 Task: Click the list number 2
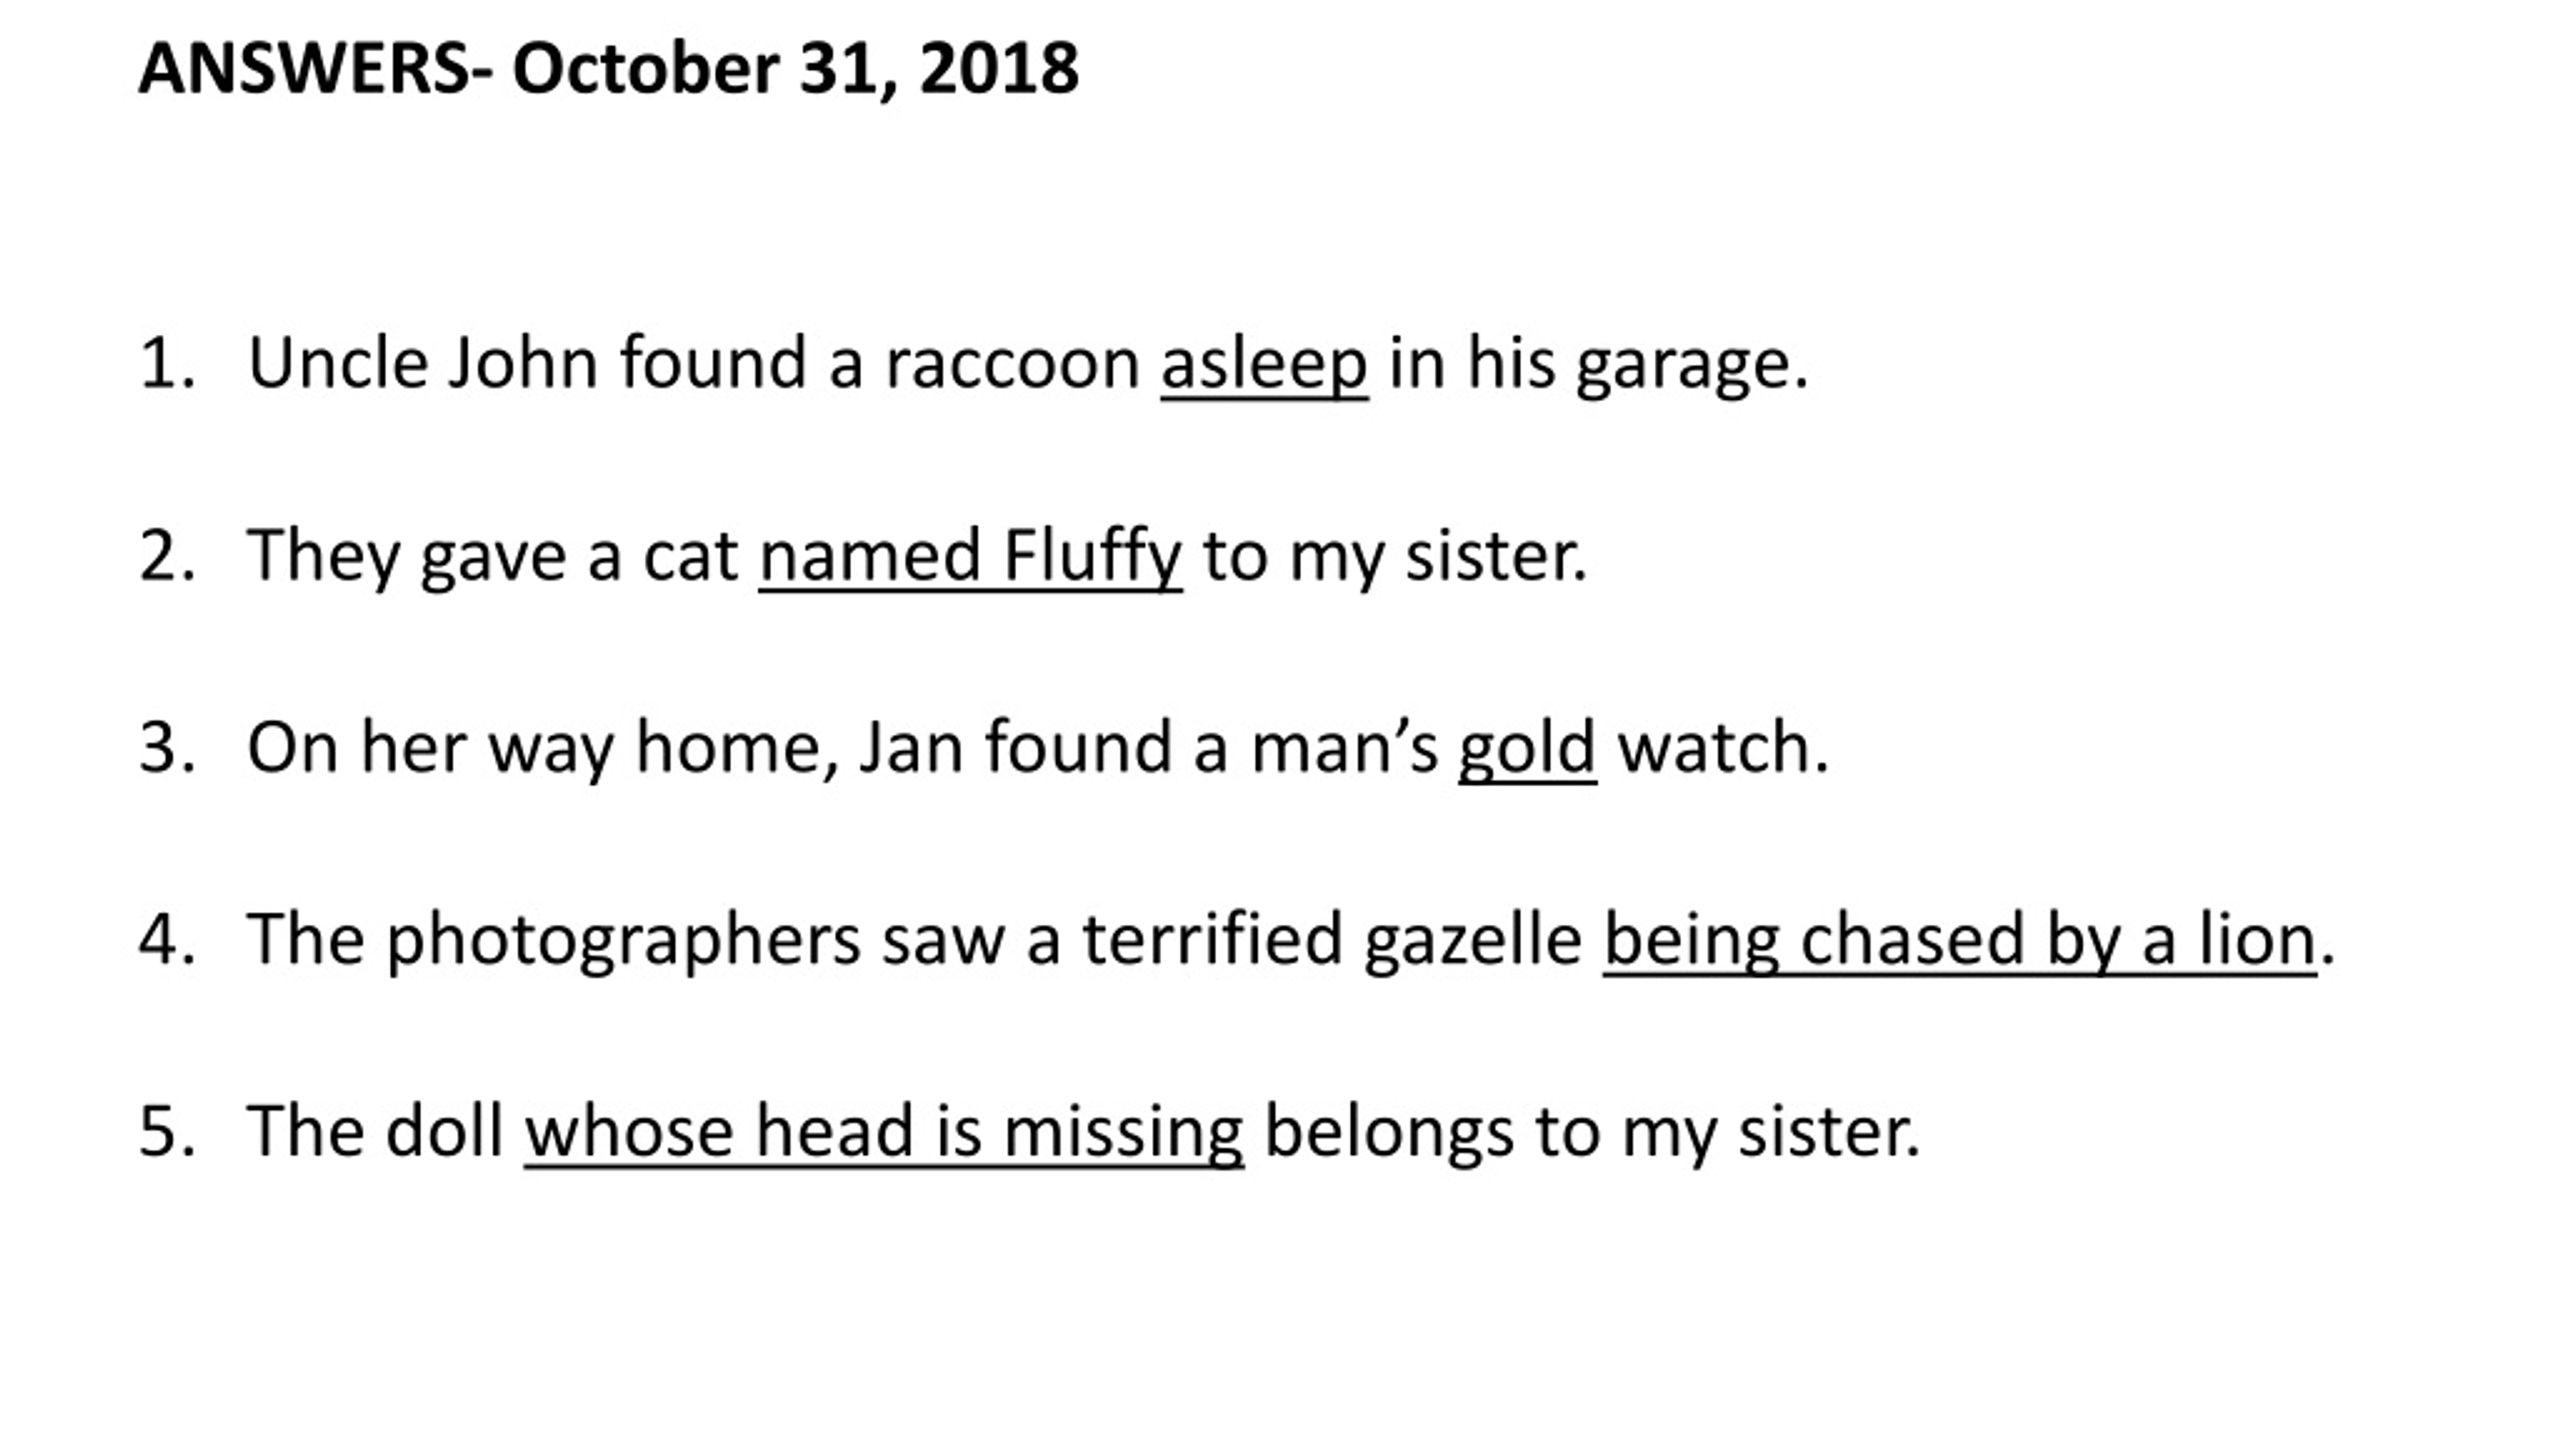click(x=167, y=555)
